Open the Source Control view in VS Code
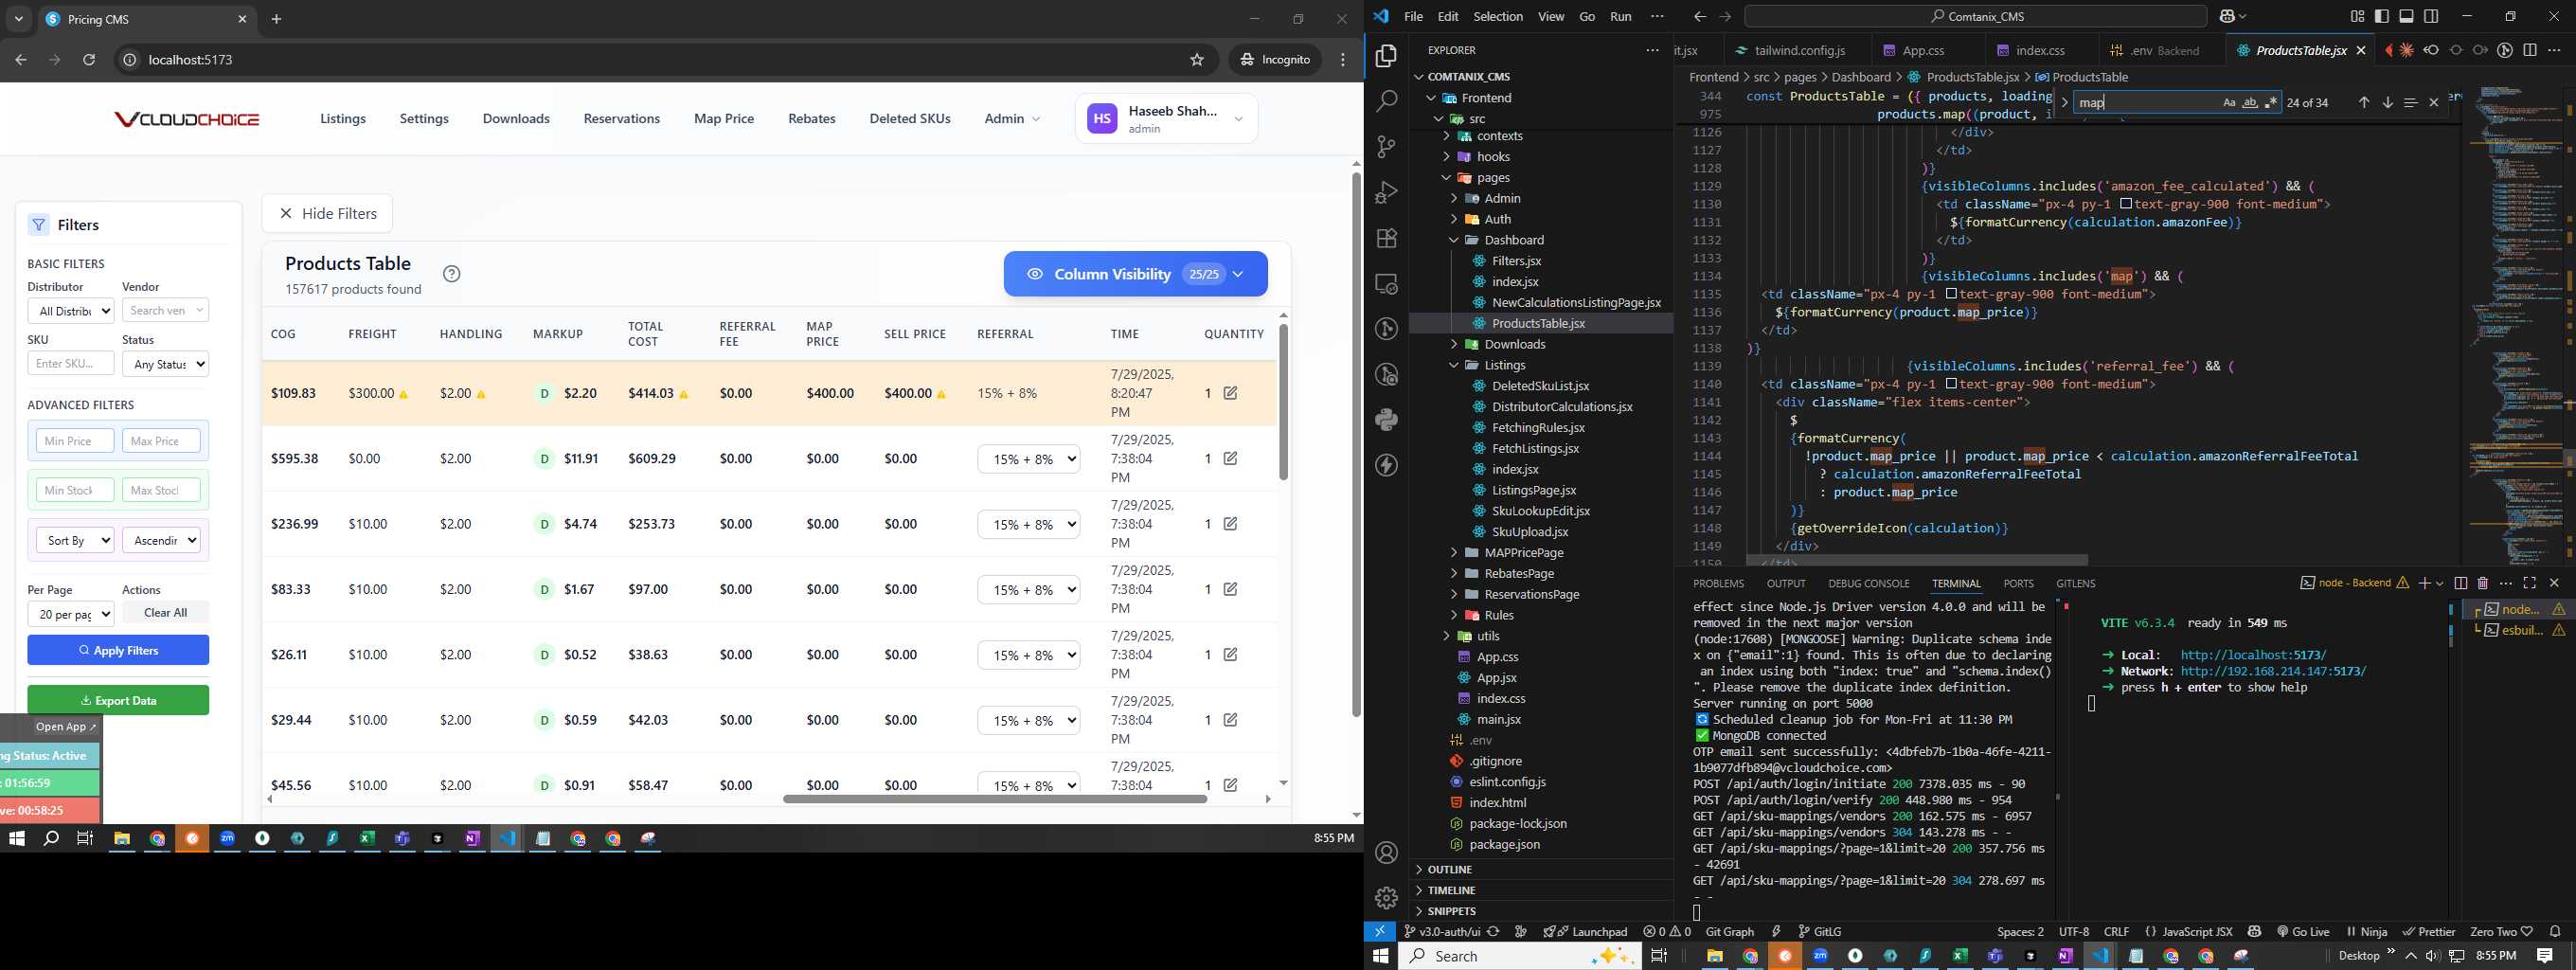 click(1387, 147)
